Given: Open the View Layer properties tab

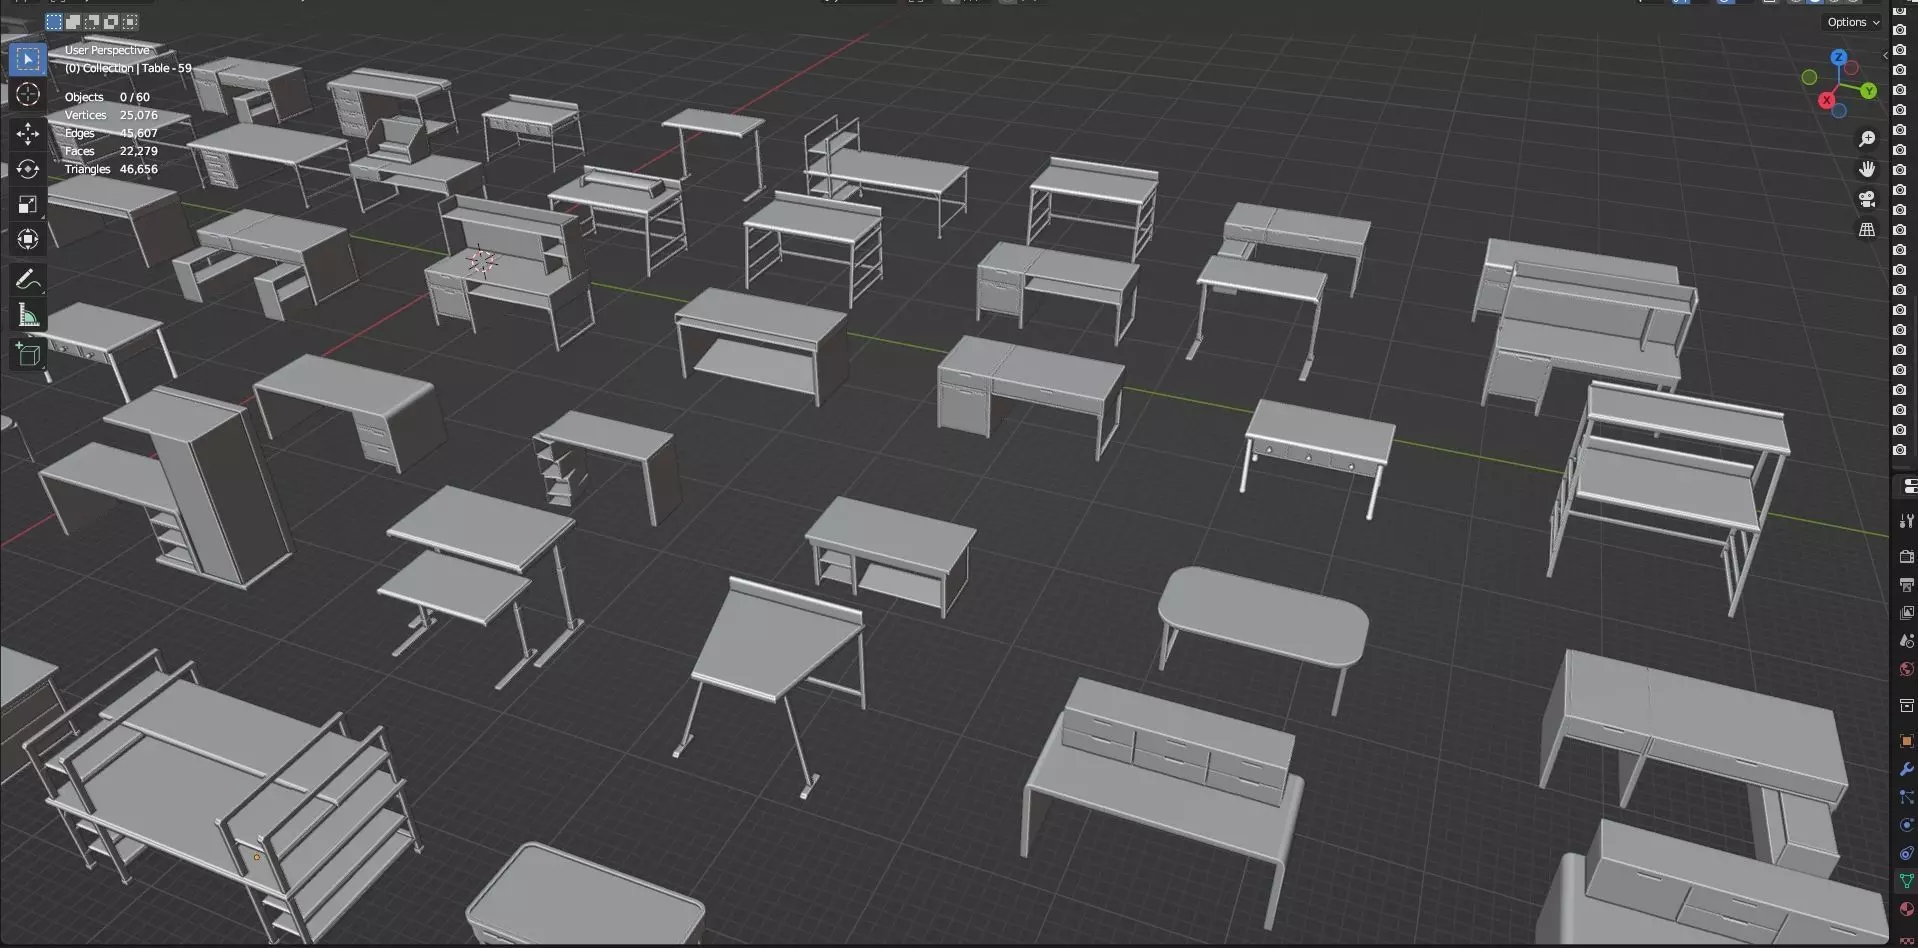Looking at the screenshot, I should pyautogui.click(x=1906, y=613).
